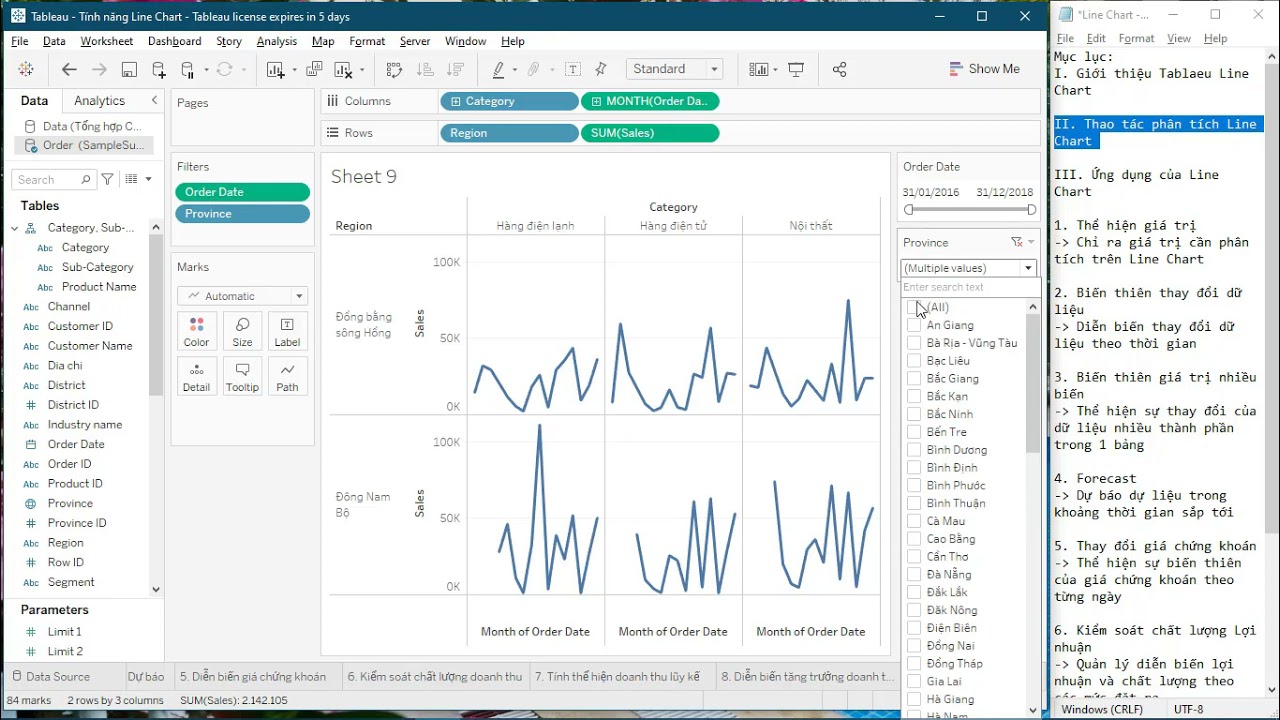Go to the Data Source tab

50,677
